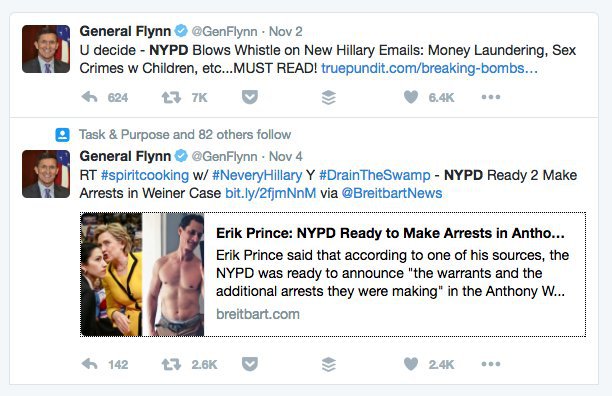Image resolution: width=612 pixels, height=396 pixels.
Task: Click General Flynn's avatar on the first tweet
Action: coord(46,49)
